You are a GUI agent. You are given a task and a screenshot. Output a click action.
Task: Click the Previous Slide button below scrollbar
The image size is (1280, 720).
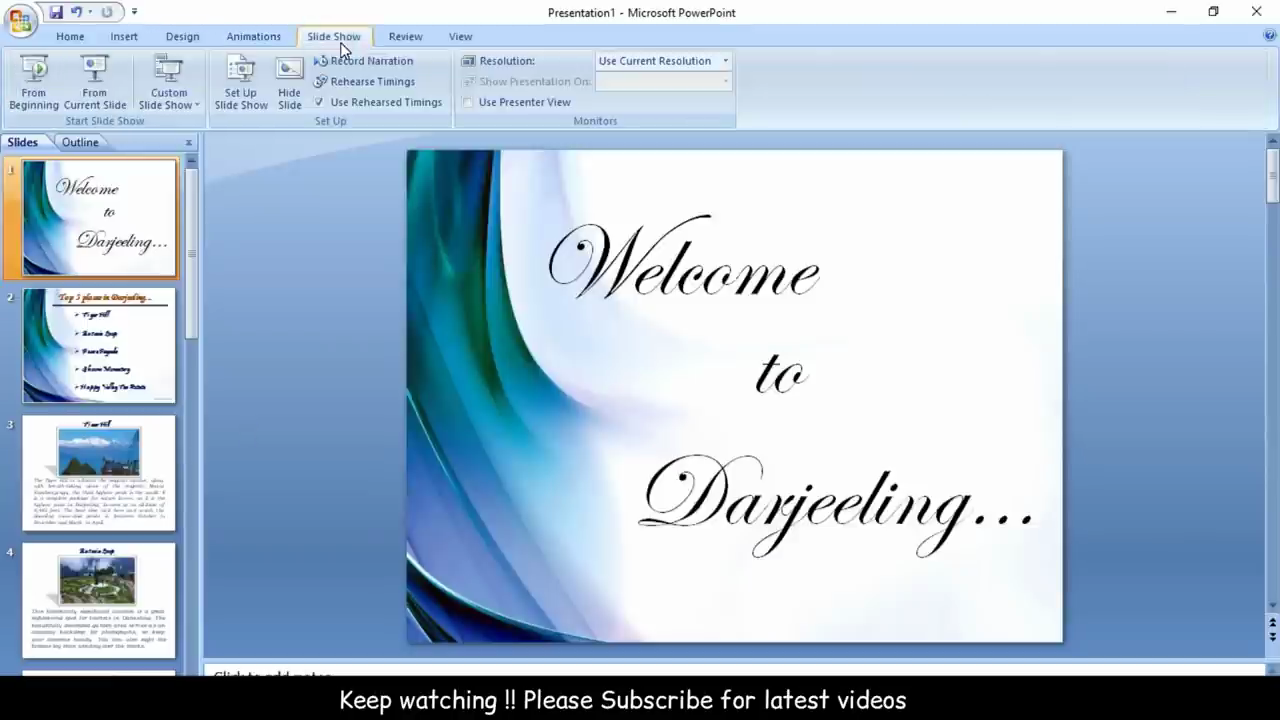coord(1272,621)
